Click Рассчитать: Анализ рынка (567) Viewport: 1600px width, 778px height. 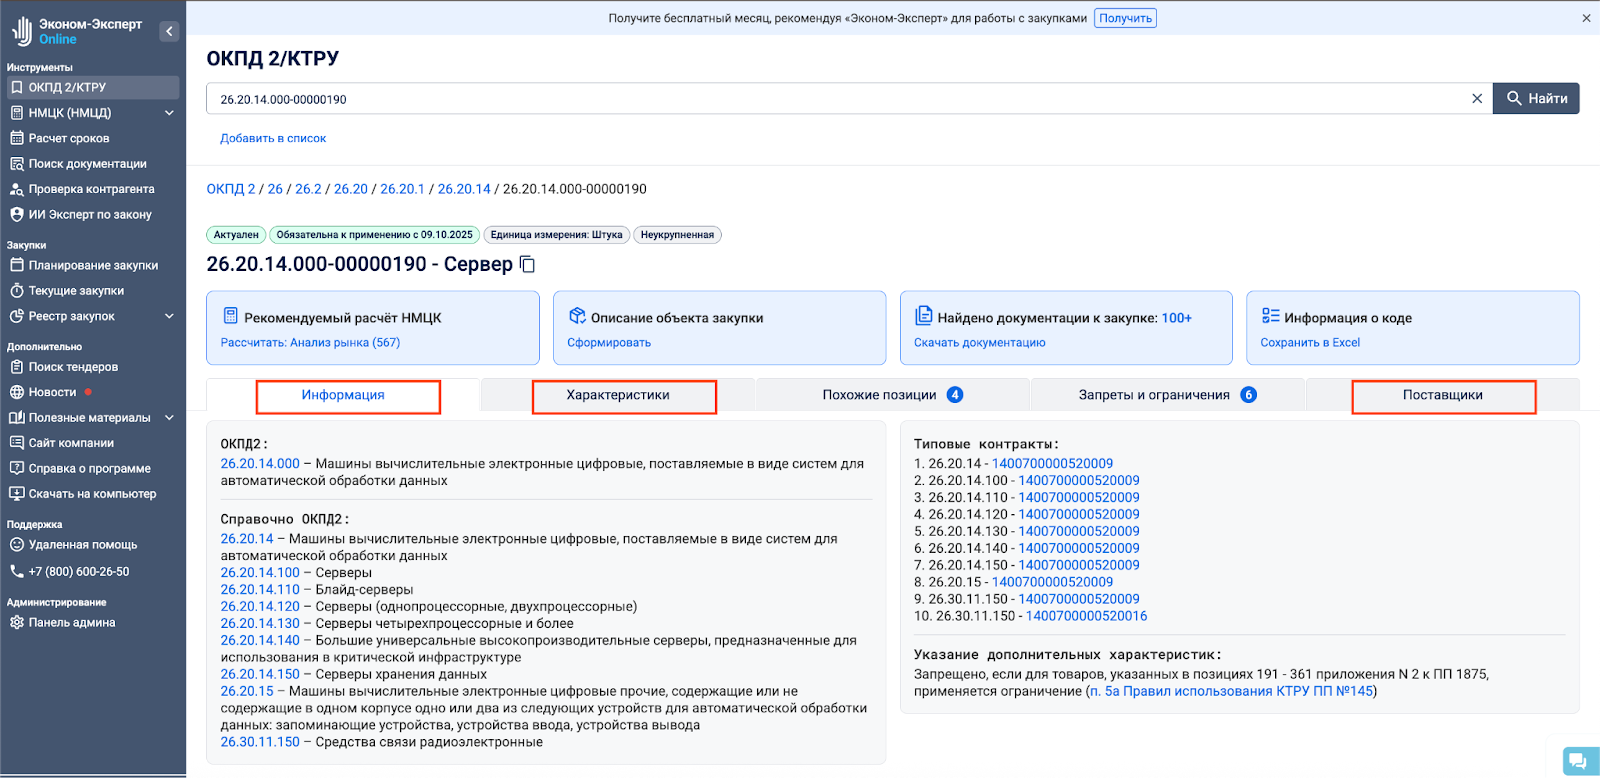coord(310,342)
